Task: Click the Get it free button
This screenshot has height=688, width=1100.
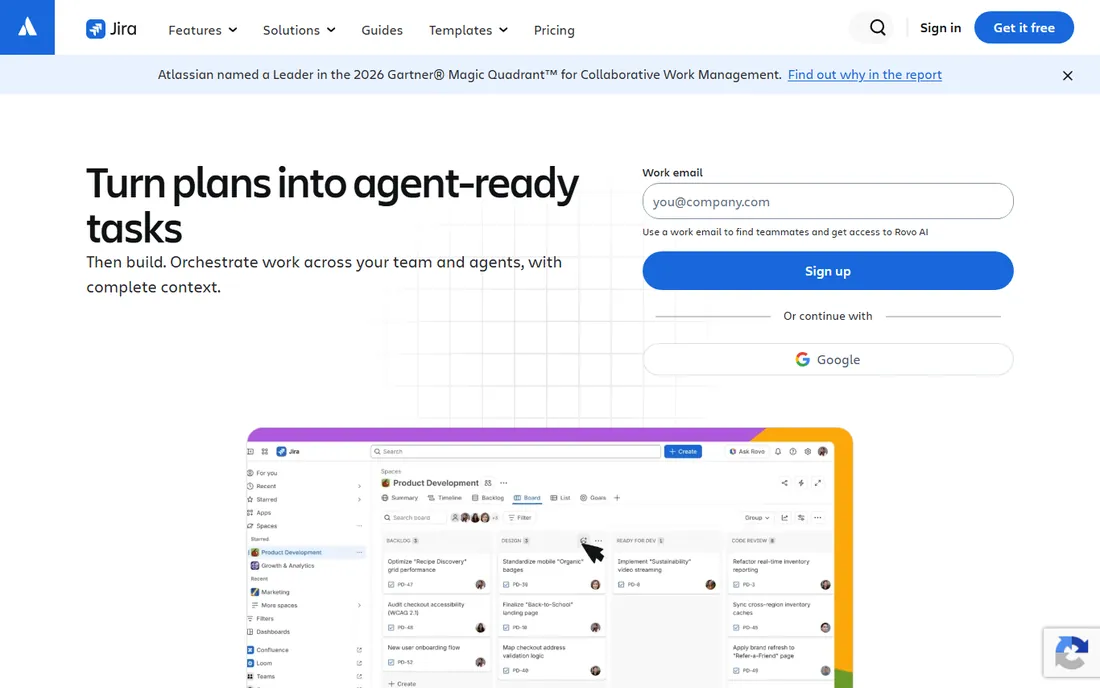Action: point(1024,27)
